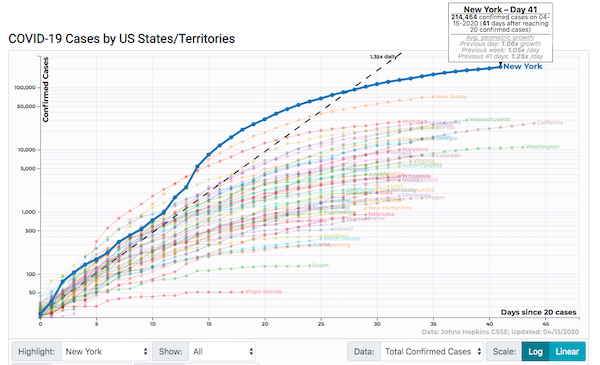Click the Massachusetts line label
Image resolution: width=600 pixels, height=365 pixels.
point(489,119)
